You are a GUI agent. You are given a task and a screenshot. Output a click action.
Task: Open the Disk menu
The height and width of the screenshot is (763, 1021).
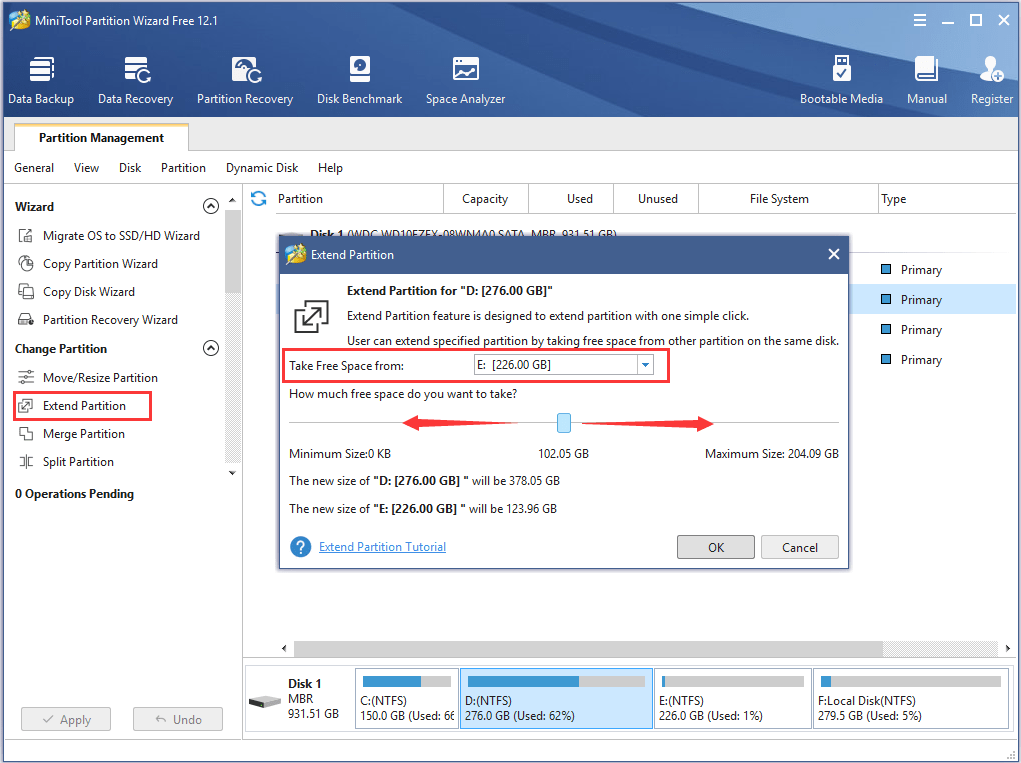[x=130, y=168]
